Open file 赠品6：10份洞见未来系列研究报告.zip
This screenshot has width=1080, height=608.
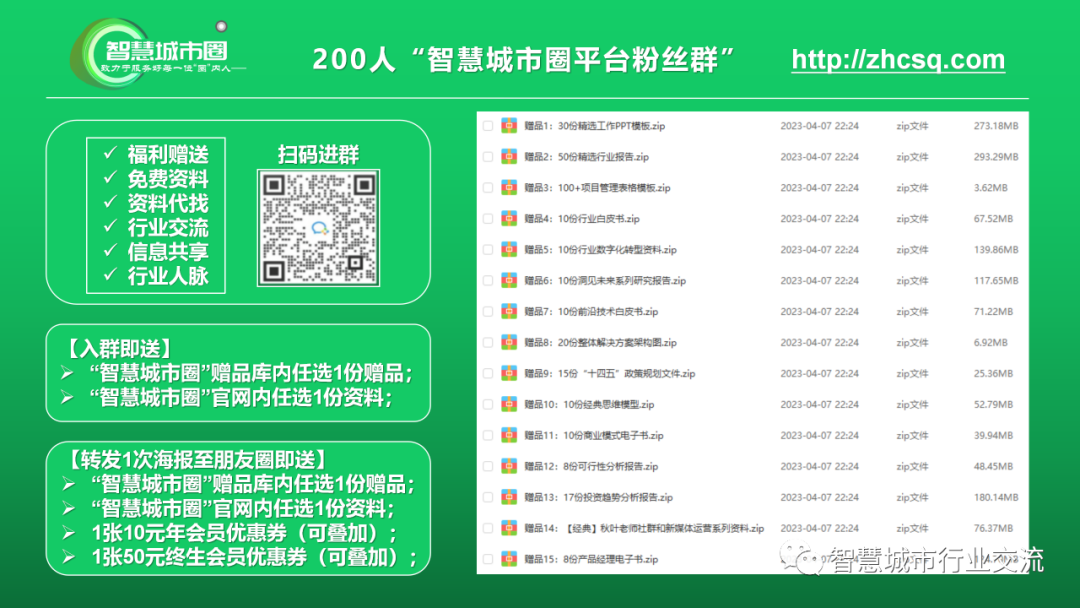pyautogui.click(x=605, y=281)
